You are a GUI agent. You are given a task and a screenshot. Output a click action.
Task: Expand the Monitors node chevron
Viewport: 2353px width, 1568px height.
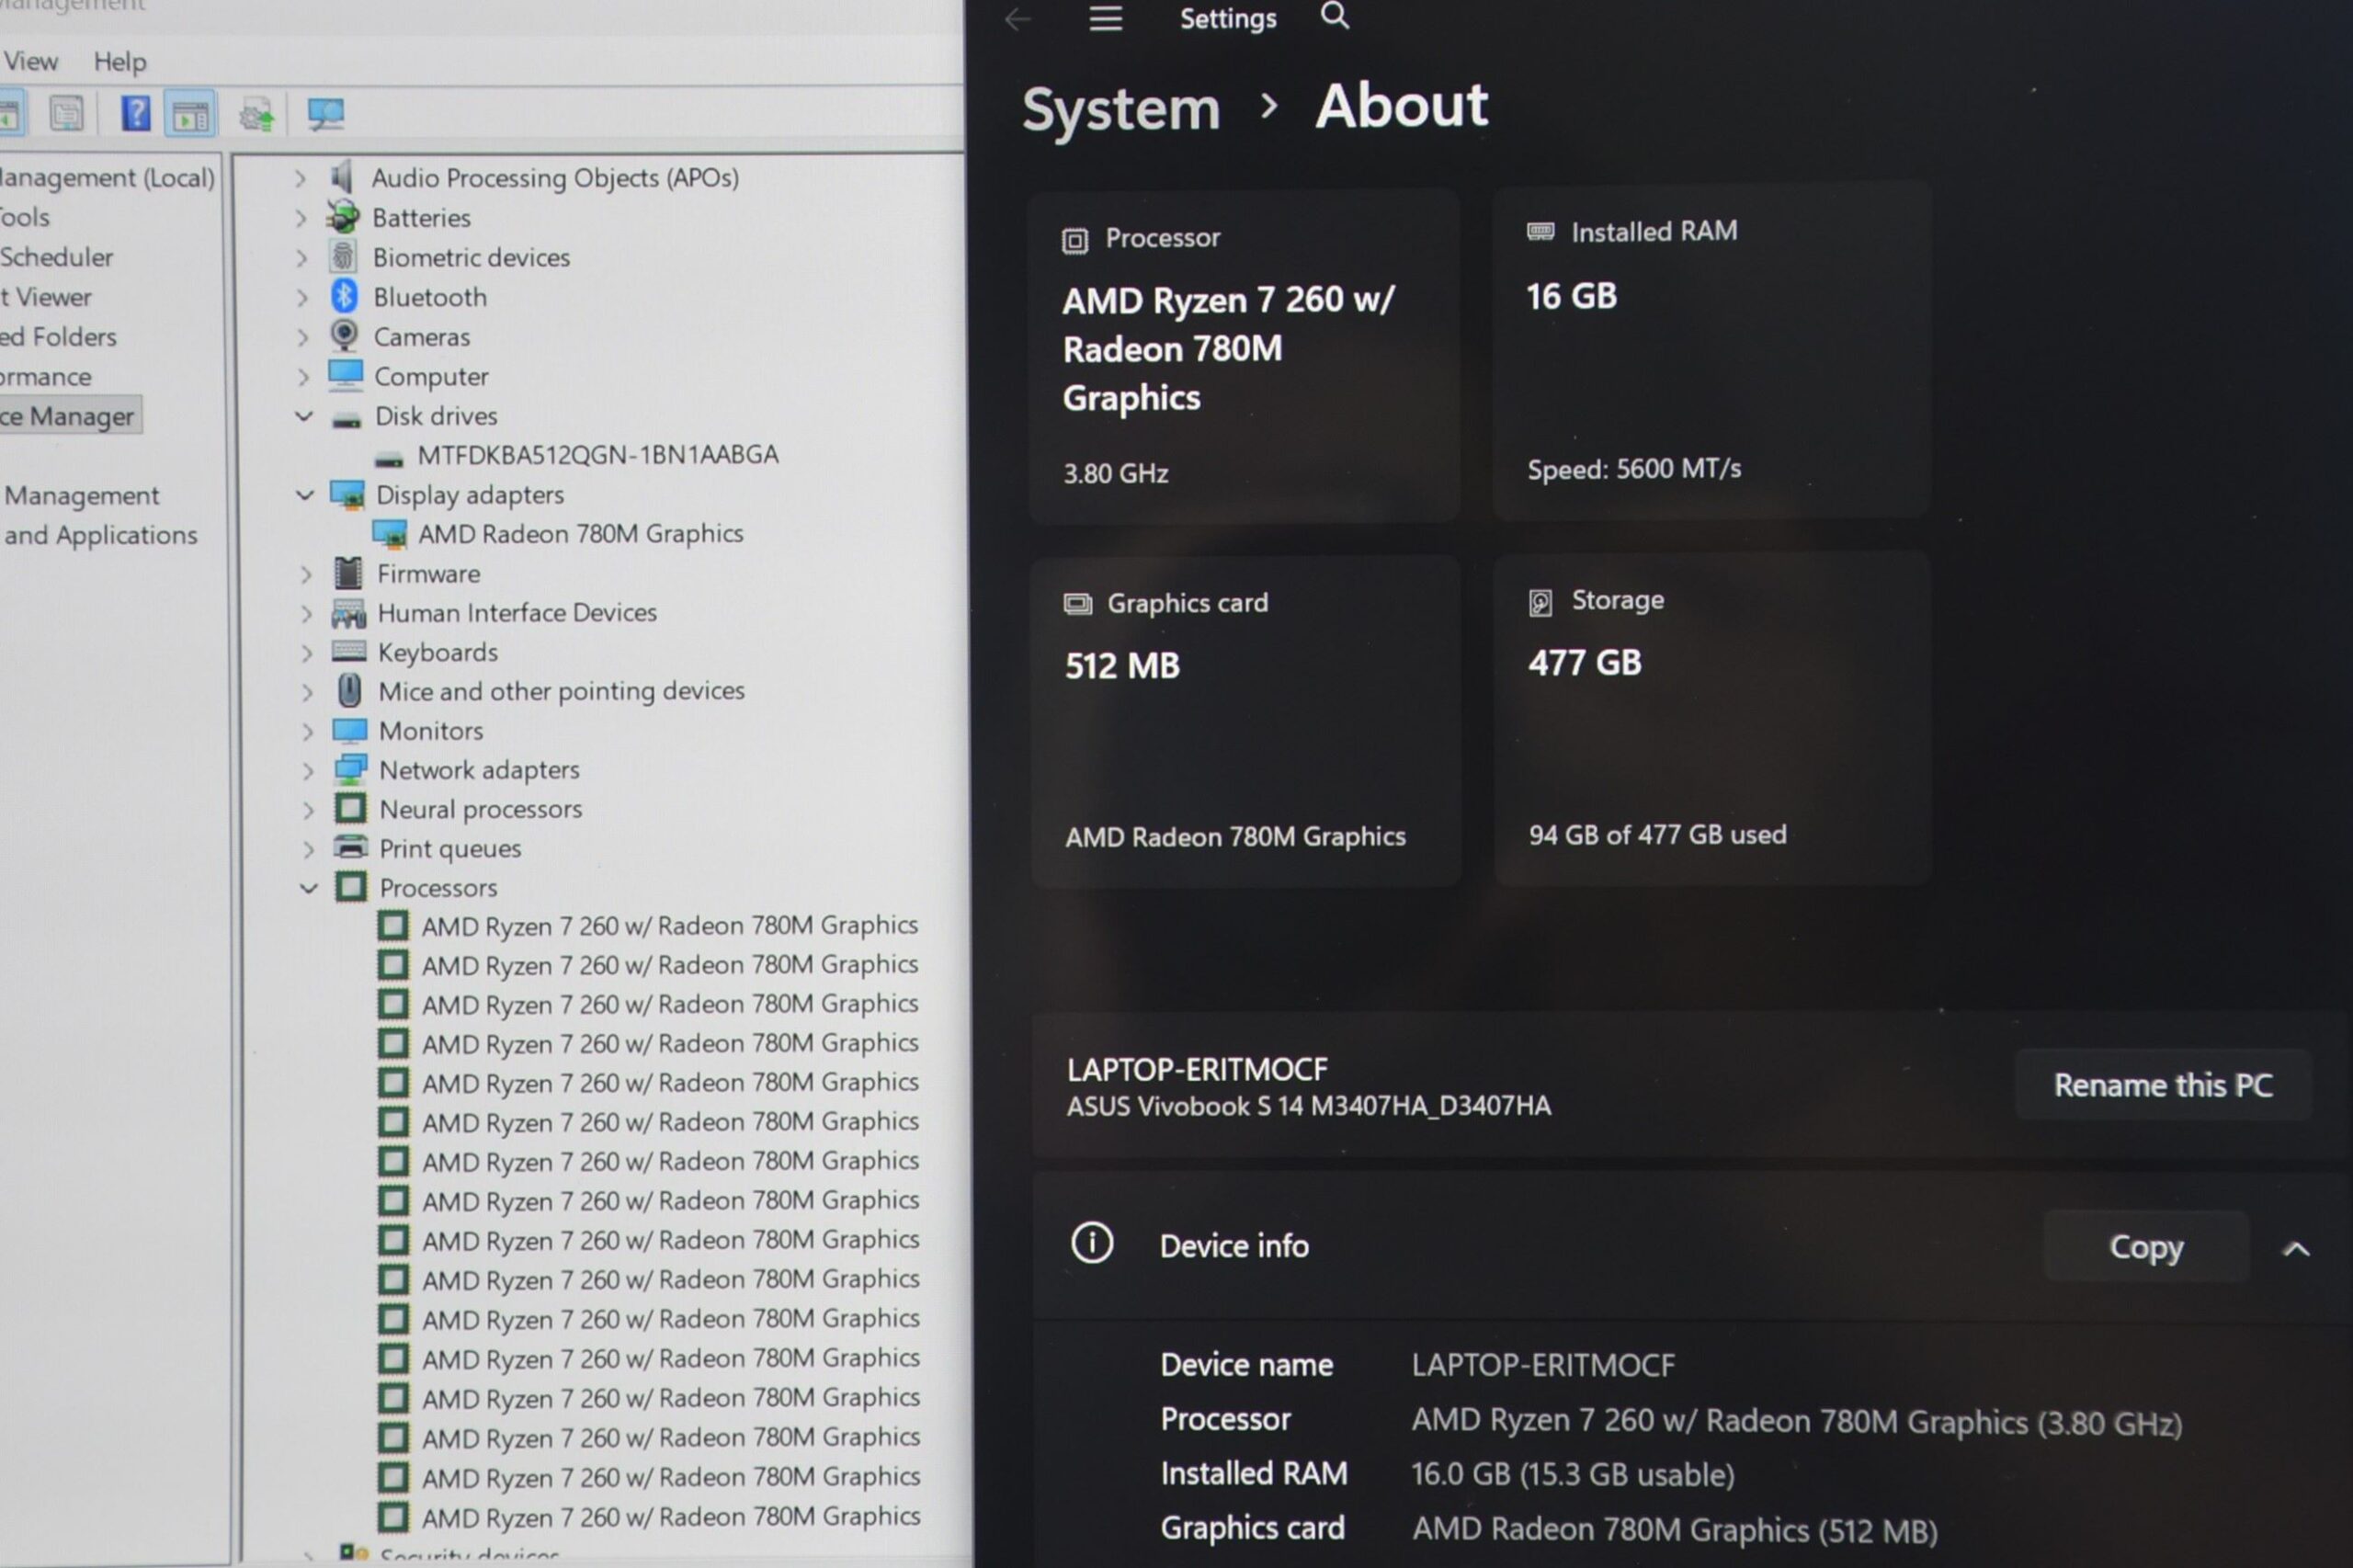(307, 732)
